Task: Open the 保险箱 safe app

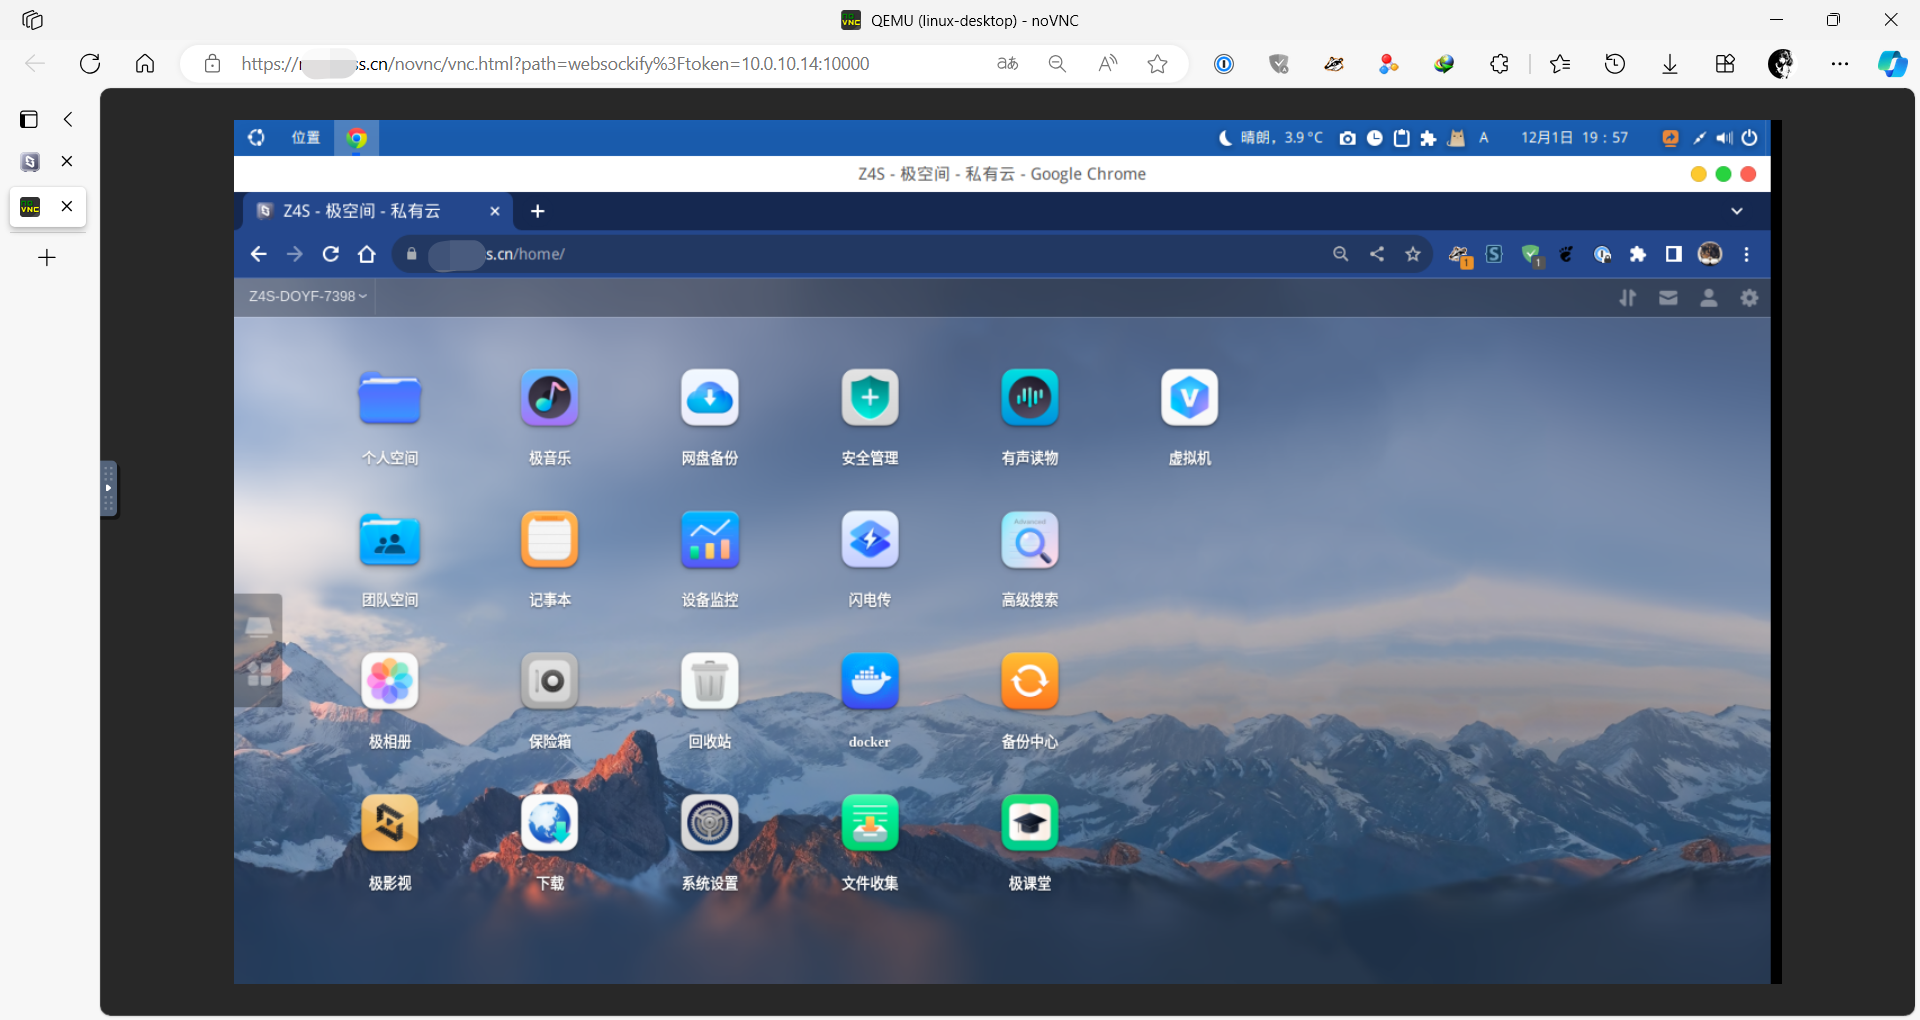Action: 550,682
